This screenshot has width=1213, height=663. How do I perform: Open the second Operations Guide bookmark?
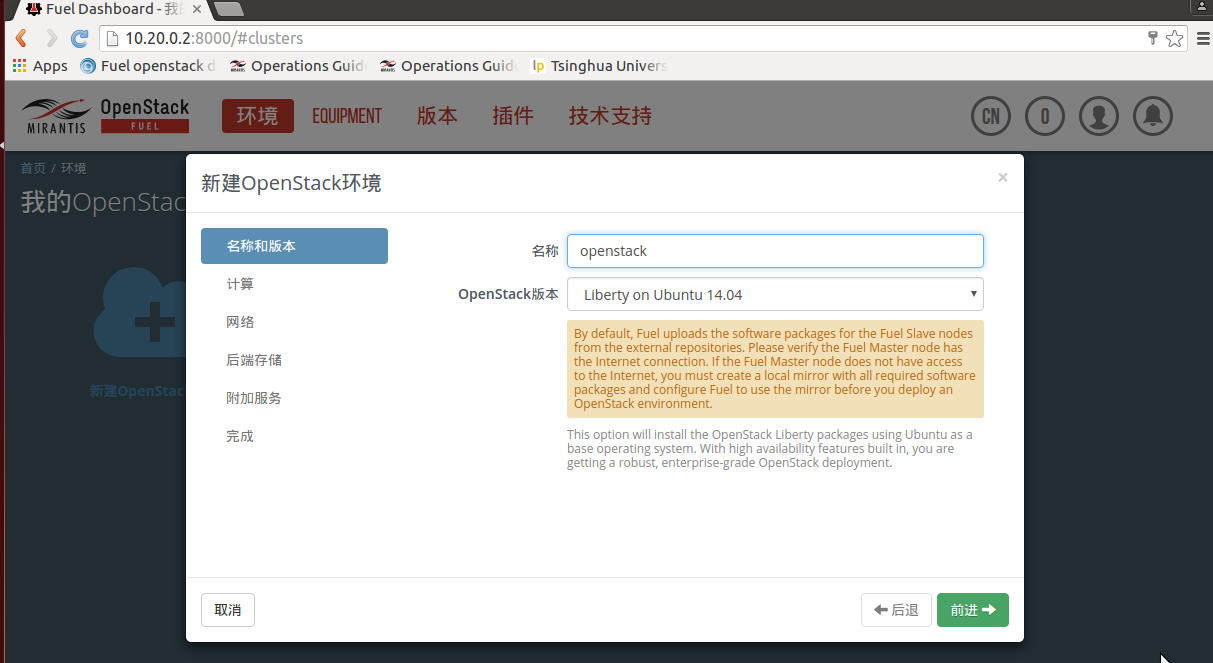pyautogui.click(x=448, y=66)
